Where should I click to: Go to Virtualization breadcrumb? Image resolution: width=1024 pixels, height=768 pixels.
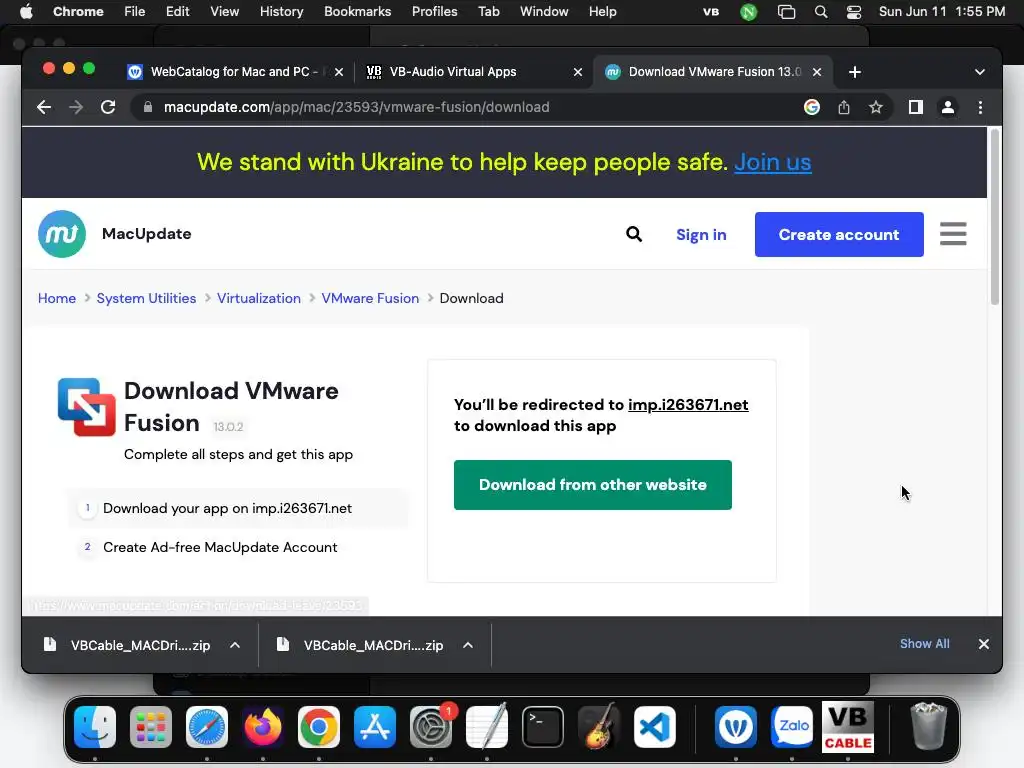tap(259, 298)
